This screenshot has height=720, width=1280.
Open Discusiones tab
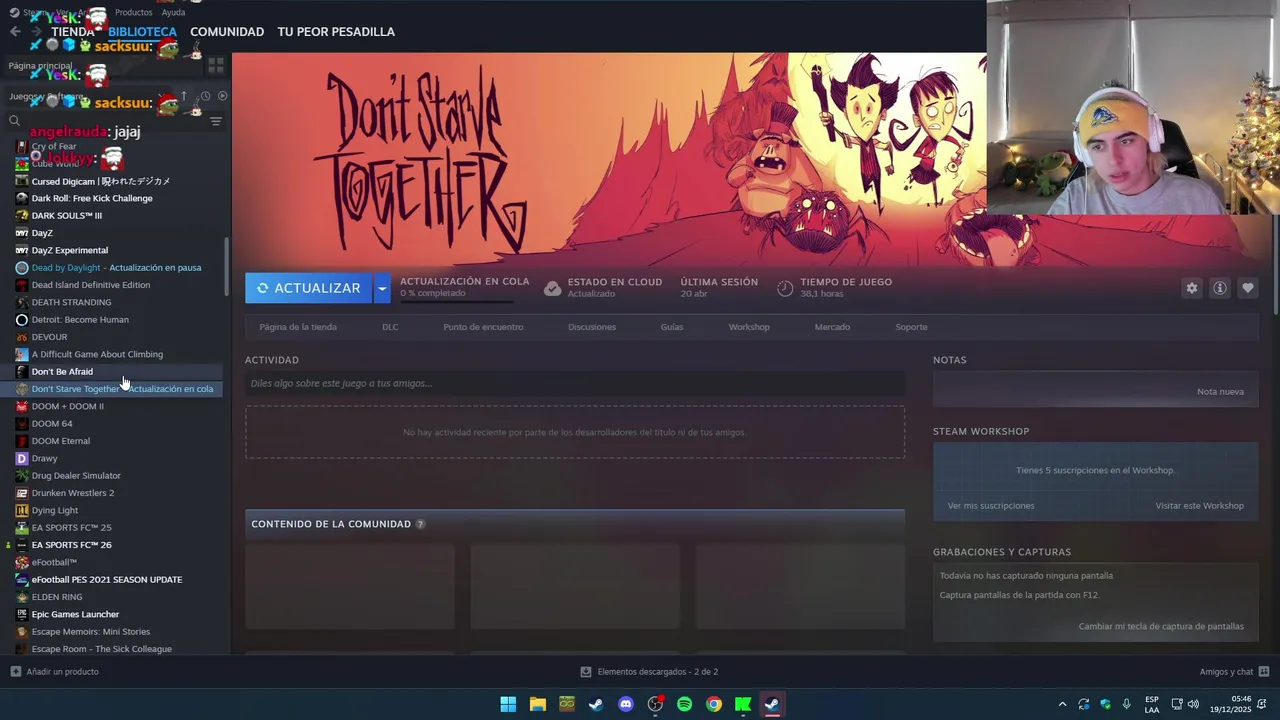click(592, 327)
